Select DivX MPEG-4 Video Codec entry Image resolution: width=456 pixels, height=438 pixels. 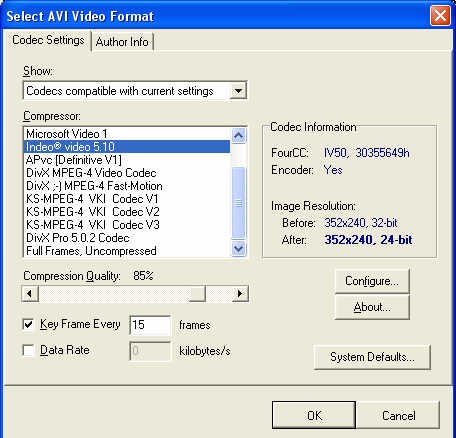click(x=127, y=173)
